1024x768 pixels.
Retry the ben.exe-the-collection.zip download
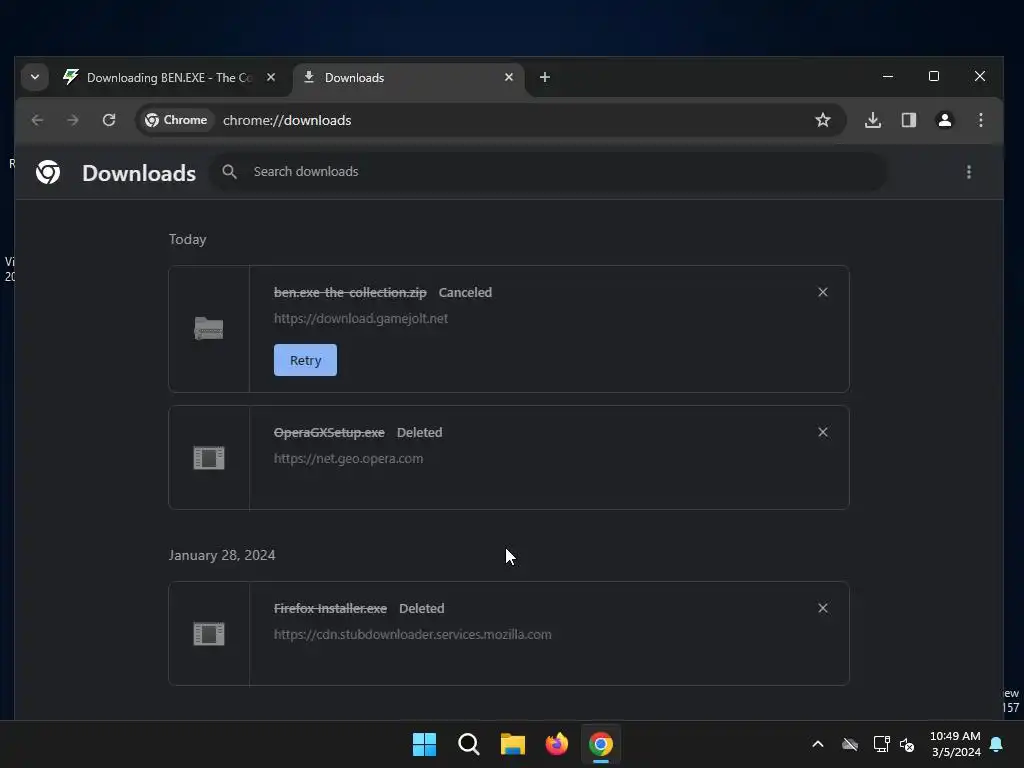pyautogui.click(x=306, y=360)
